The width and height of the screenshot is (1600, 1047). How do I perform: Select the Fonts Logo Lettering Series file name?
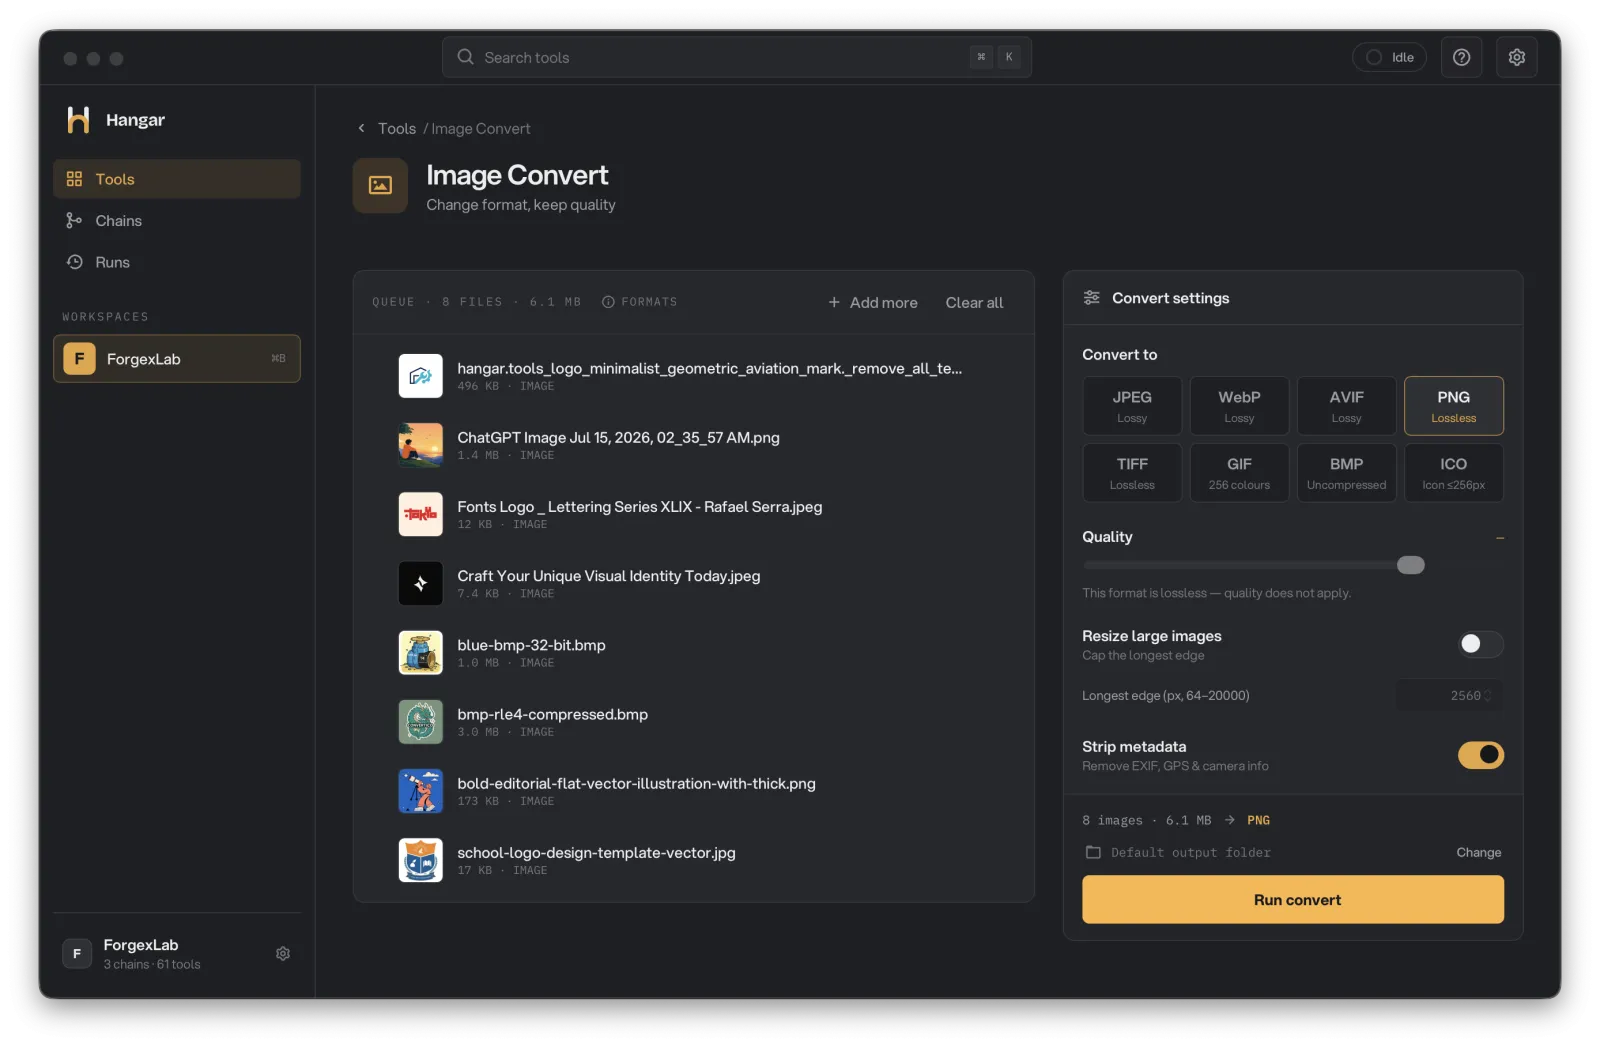(640, 507)
